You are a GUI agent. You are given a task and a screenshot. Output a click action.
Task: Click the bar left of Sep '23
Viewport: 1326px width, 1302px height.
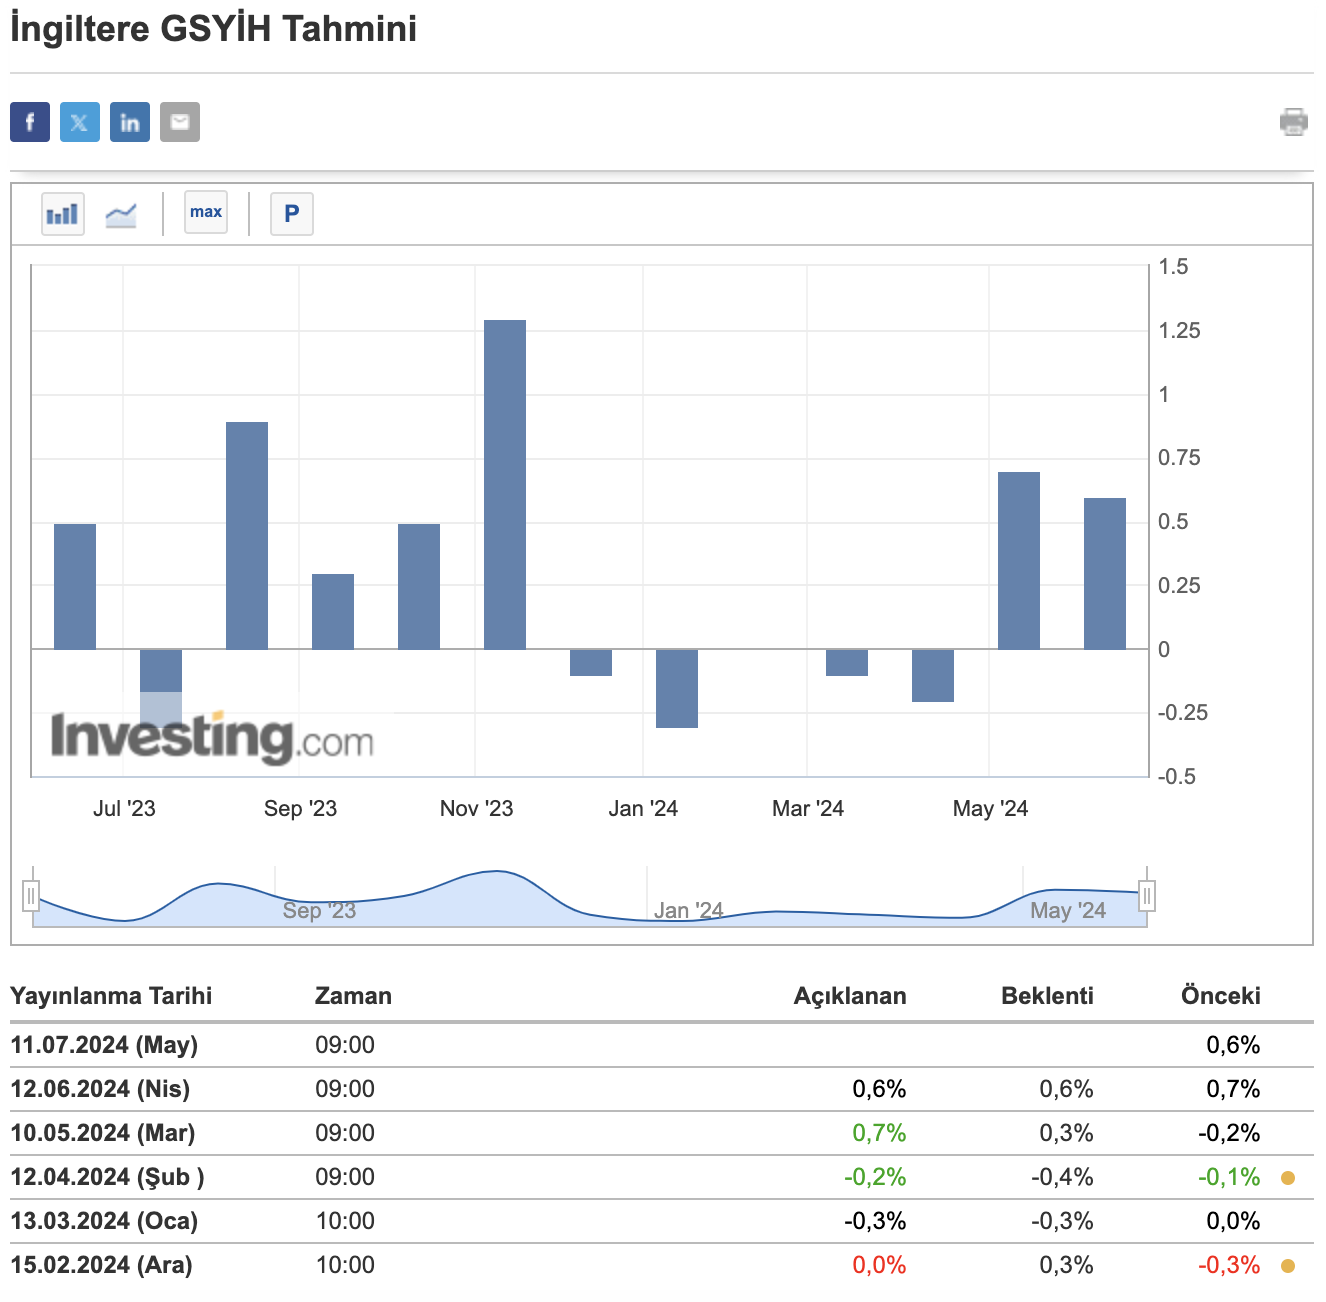(x=247, y=536)
